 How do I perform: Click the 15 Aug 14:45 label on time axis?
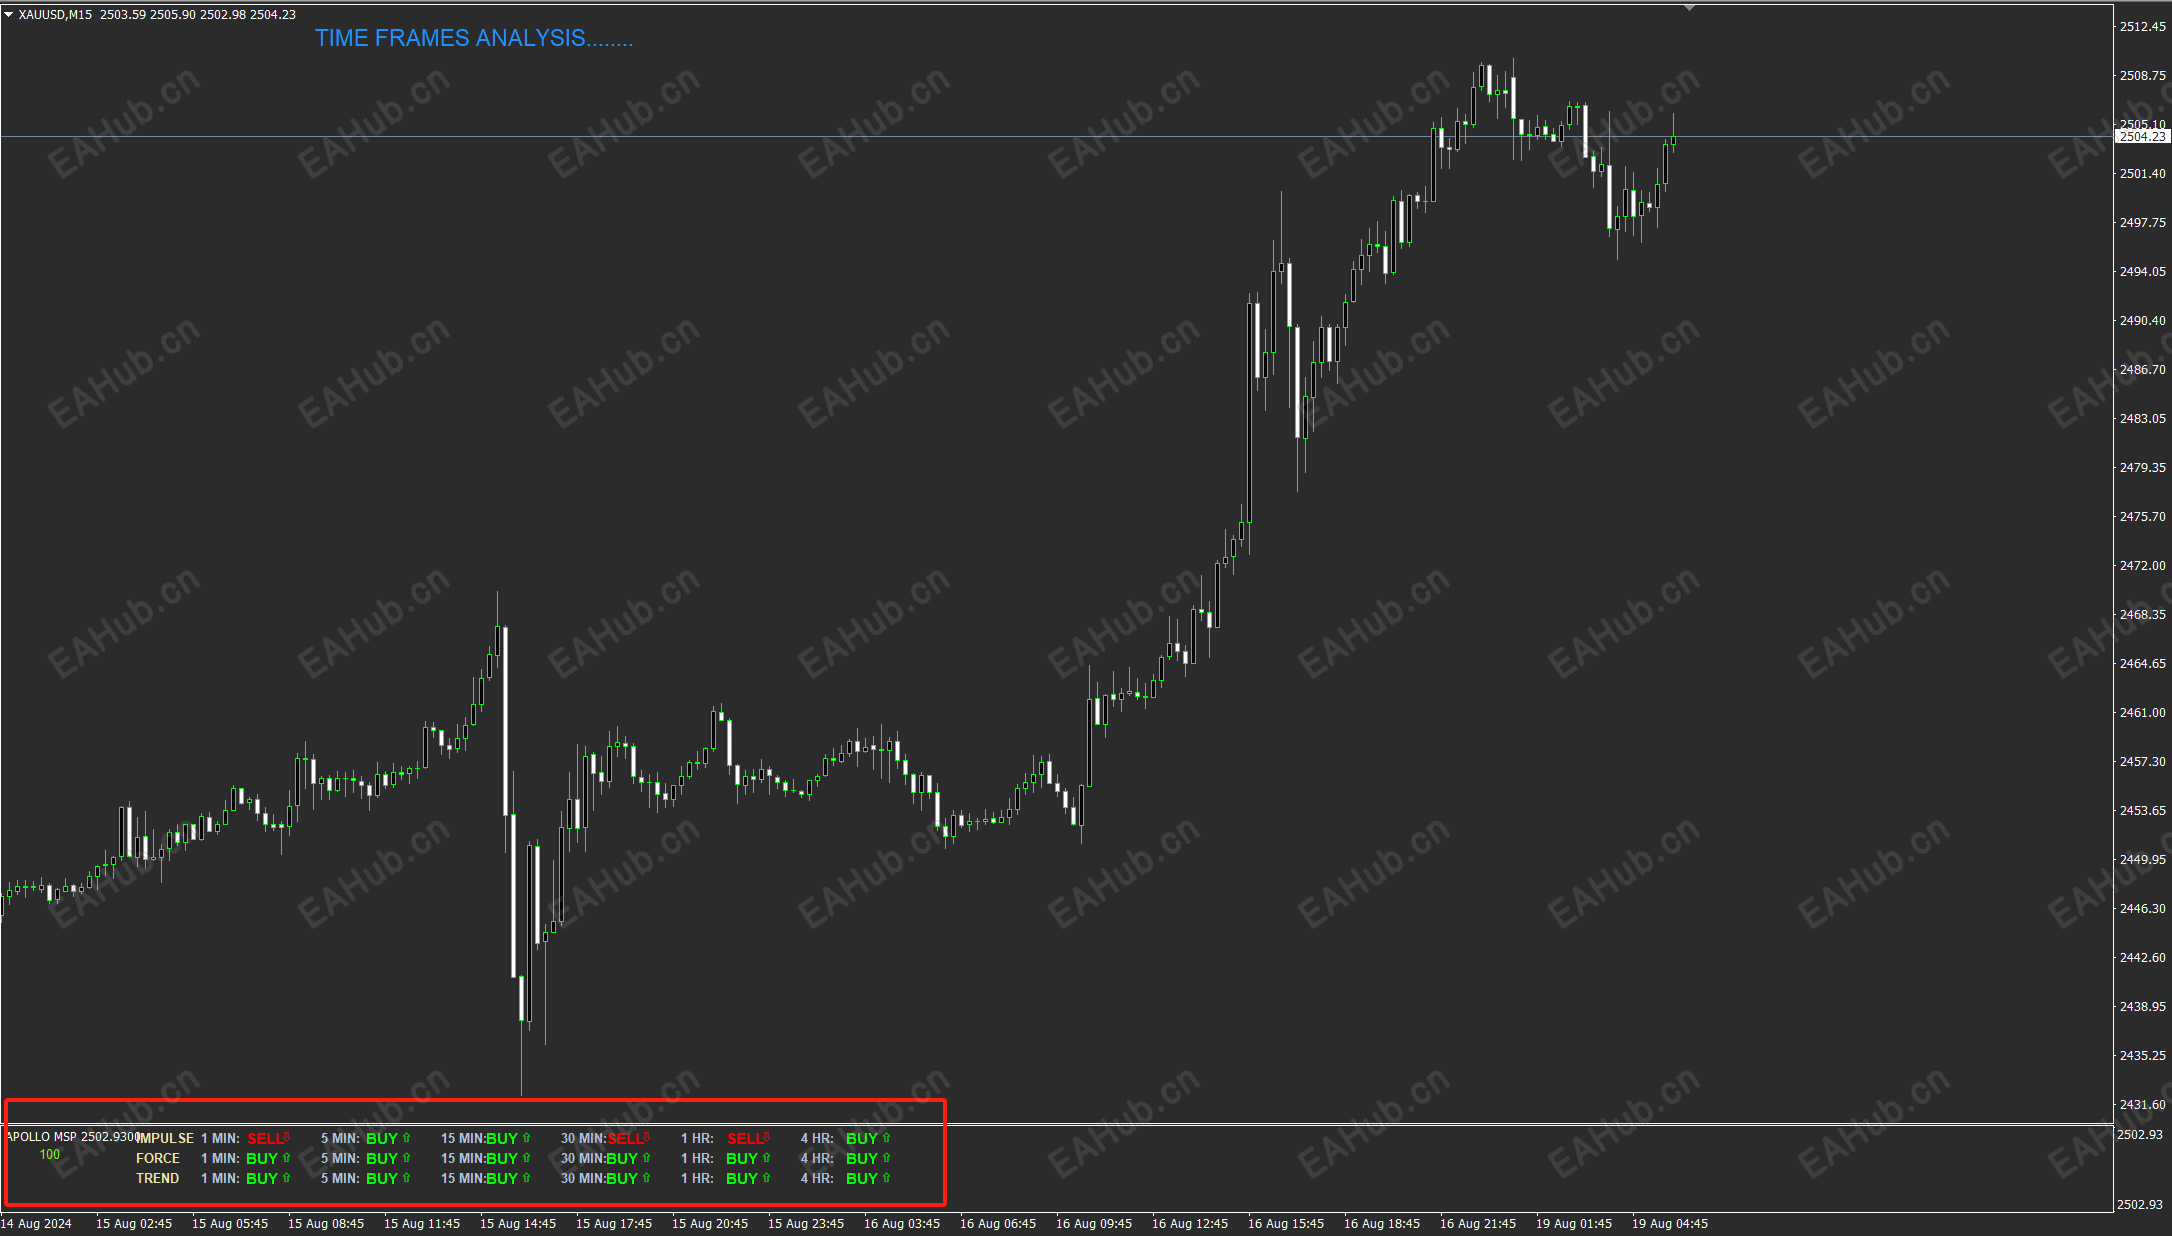518,1223
